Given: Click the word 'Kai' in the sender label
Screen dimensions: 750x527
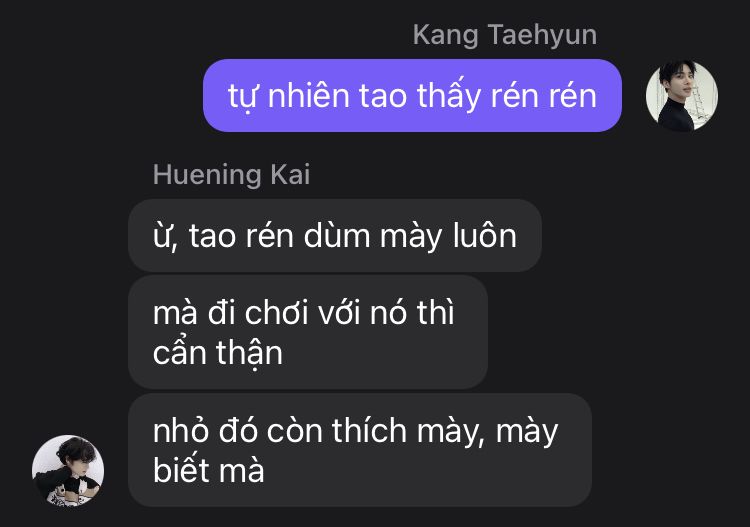Looking at the screenshot, I should pos(290,175).
